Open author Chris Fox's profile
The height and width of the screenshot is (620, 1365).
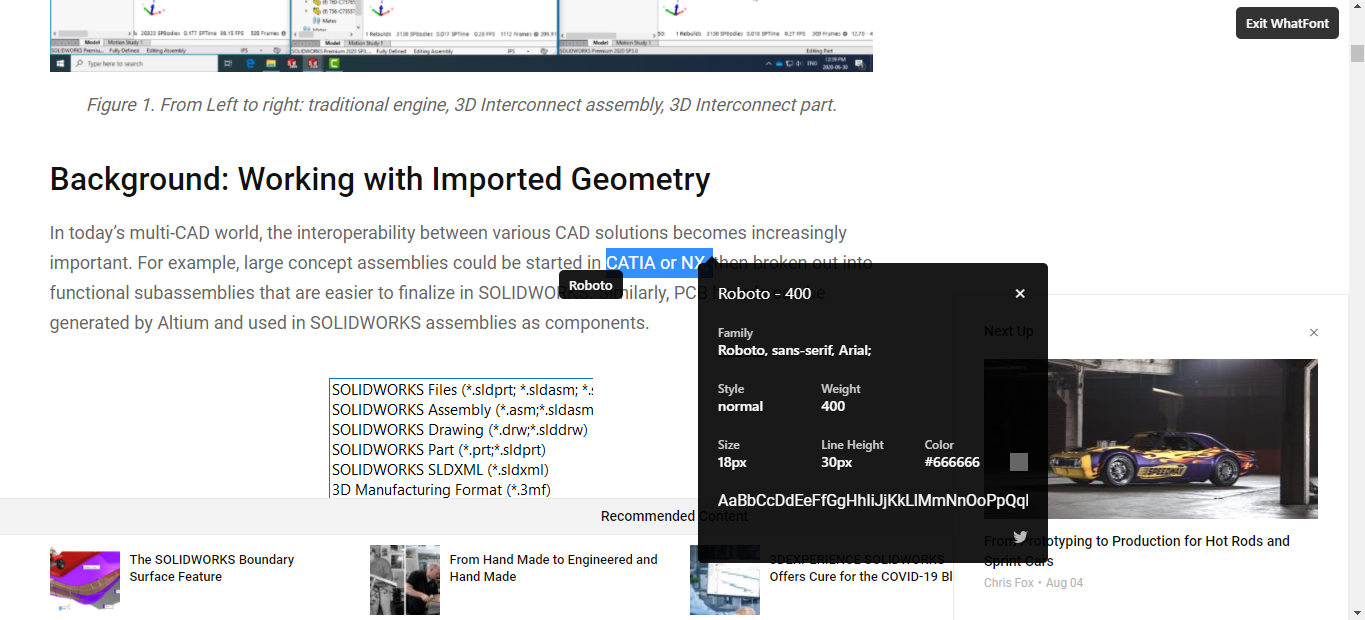pos(1009,583)
